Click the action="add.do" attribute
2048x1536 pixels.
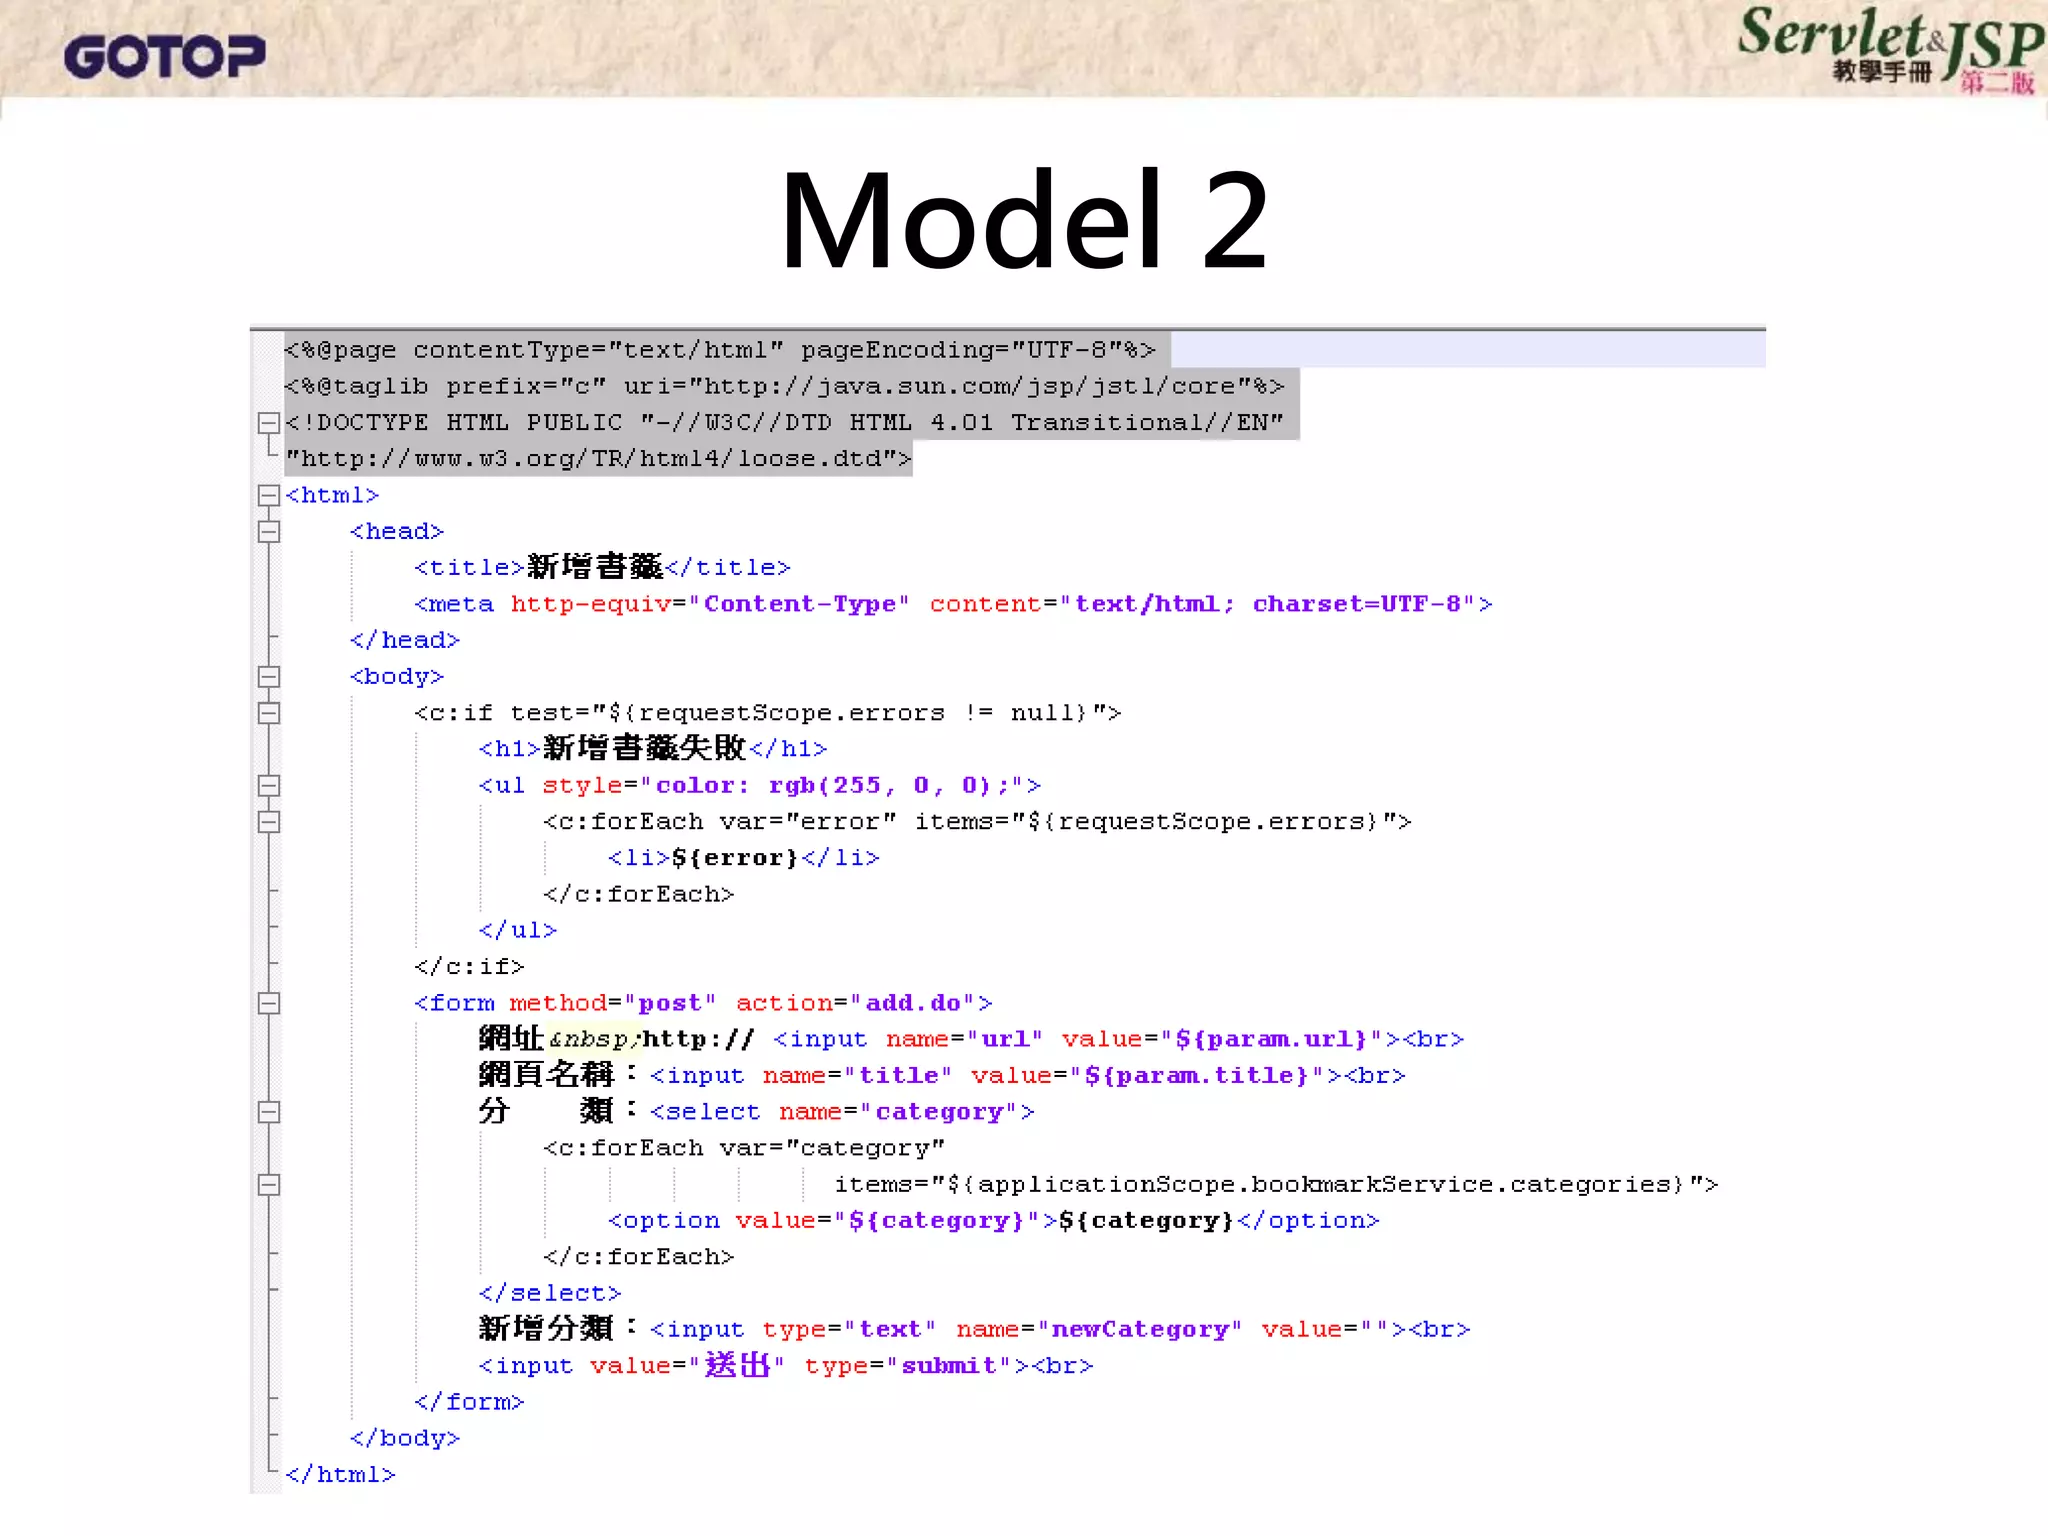857,1003
